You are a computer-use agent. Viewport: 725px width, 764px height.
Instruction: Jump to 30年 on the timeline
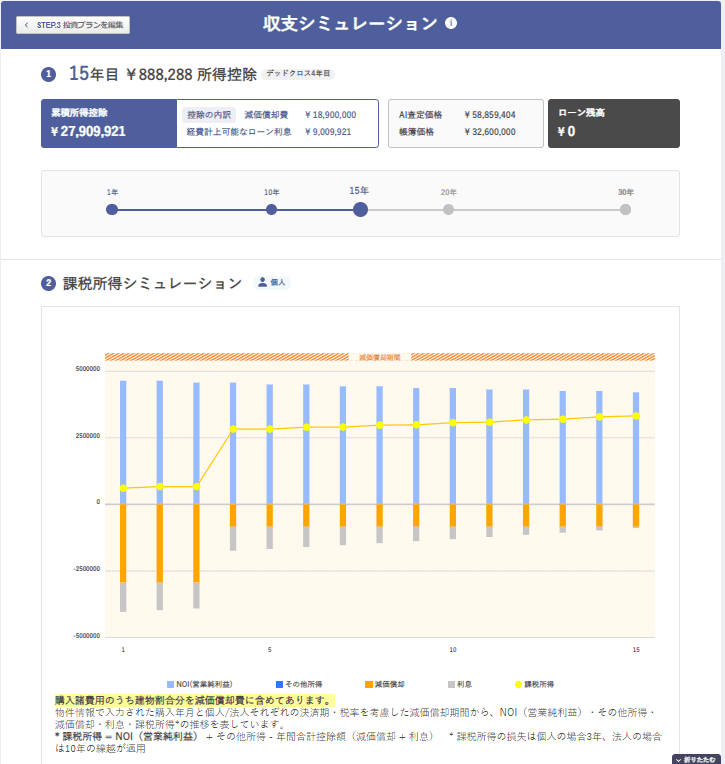tap(625, 209)
